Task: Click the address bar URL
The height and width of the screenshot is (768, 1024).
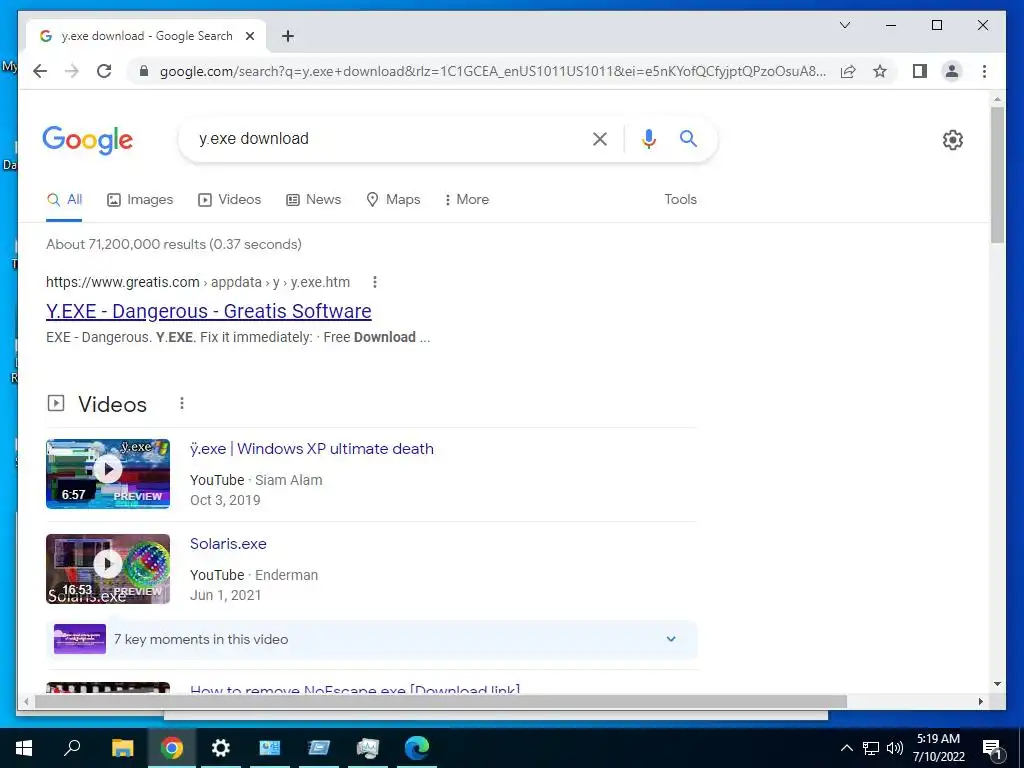Action: [492, 71]
